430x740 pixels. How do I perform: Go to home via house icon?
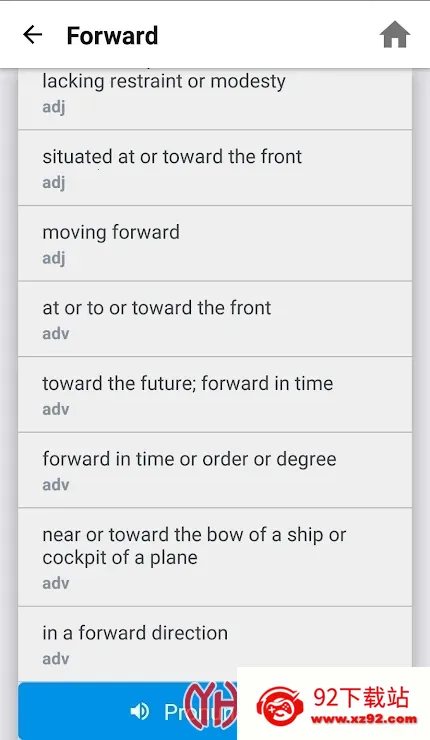395,34
